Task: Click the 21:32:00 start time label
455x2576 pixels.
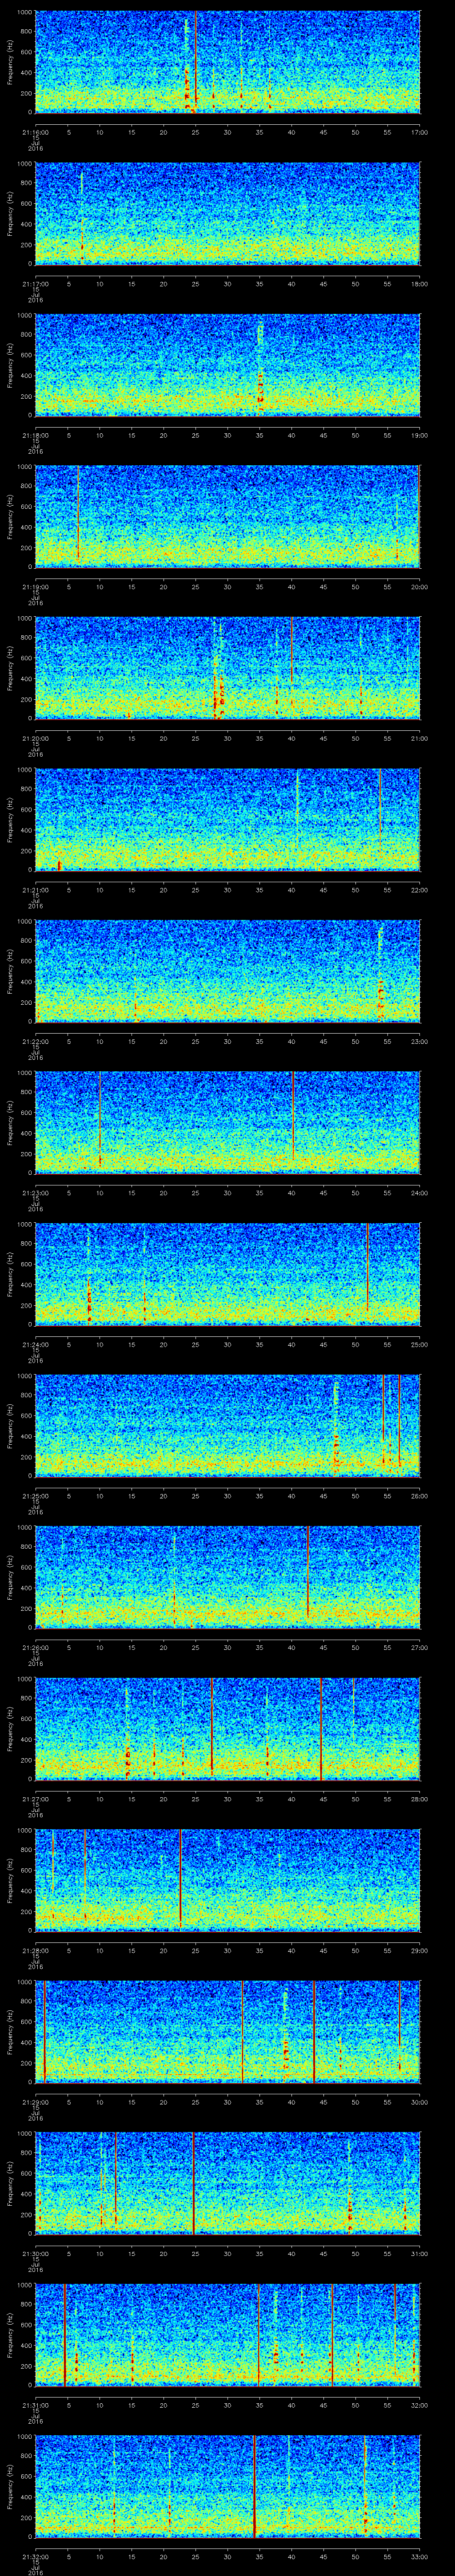Action: pos(35,2556)
